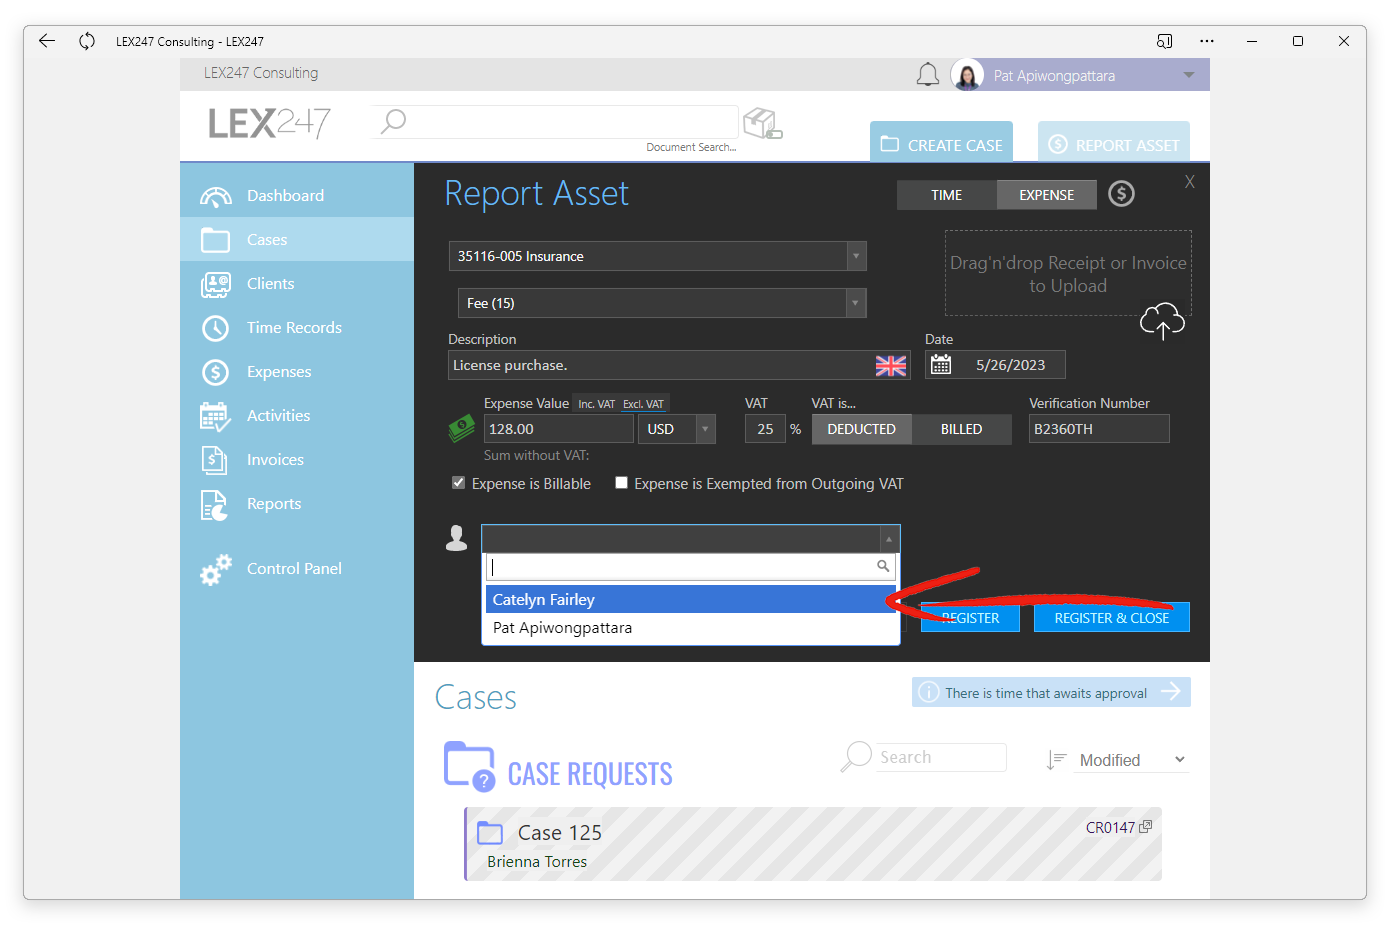1390x925 pixels.
Task: Switch to the EXPENSE tab
Action: click(x=1046, y=195)
